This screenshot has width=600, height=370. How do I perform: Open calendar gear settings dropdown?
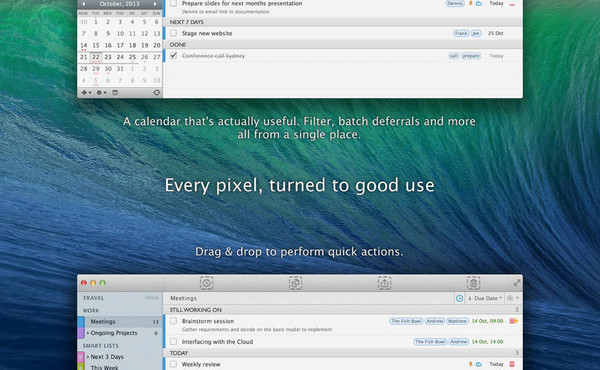[101, 93]
